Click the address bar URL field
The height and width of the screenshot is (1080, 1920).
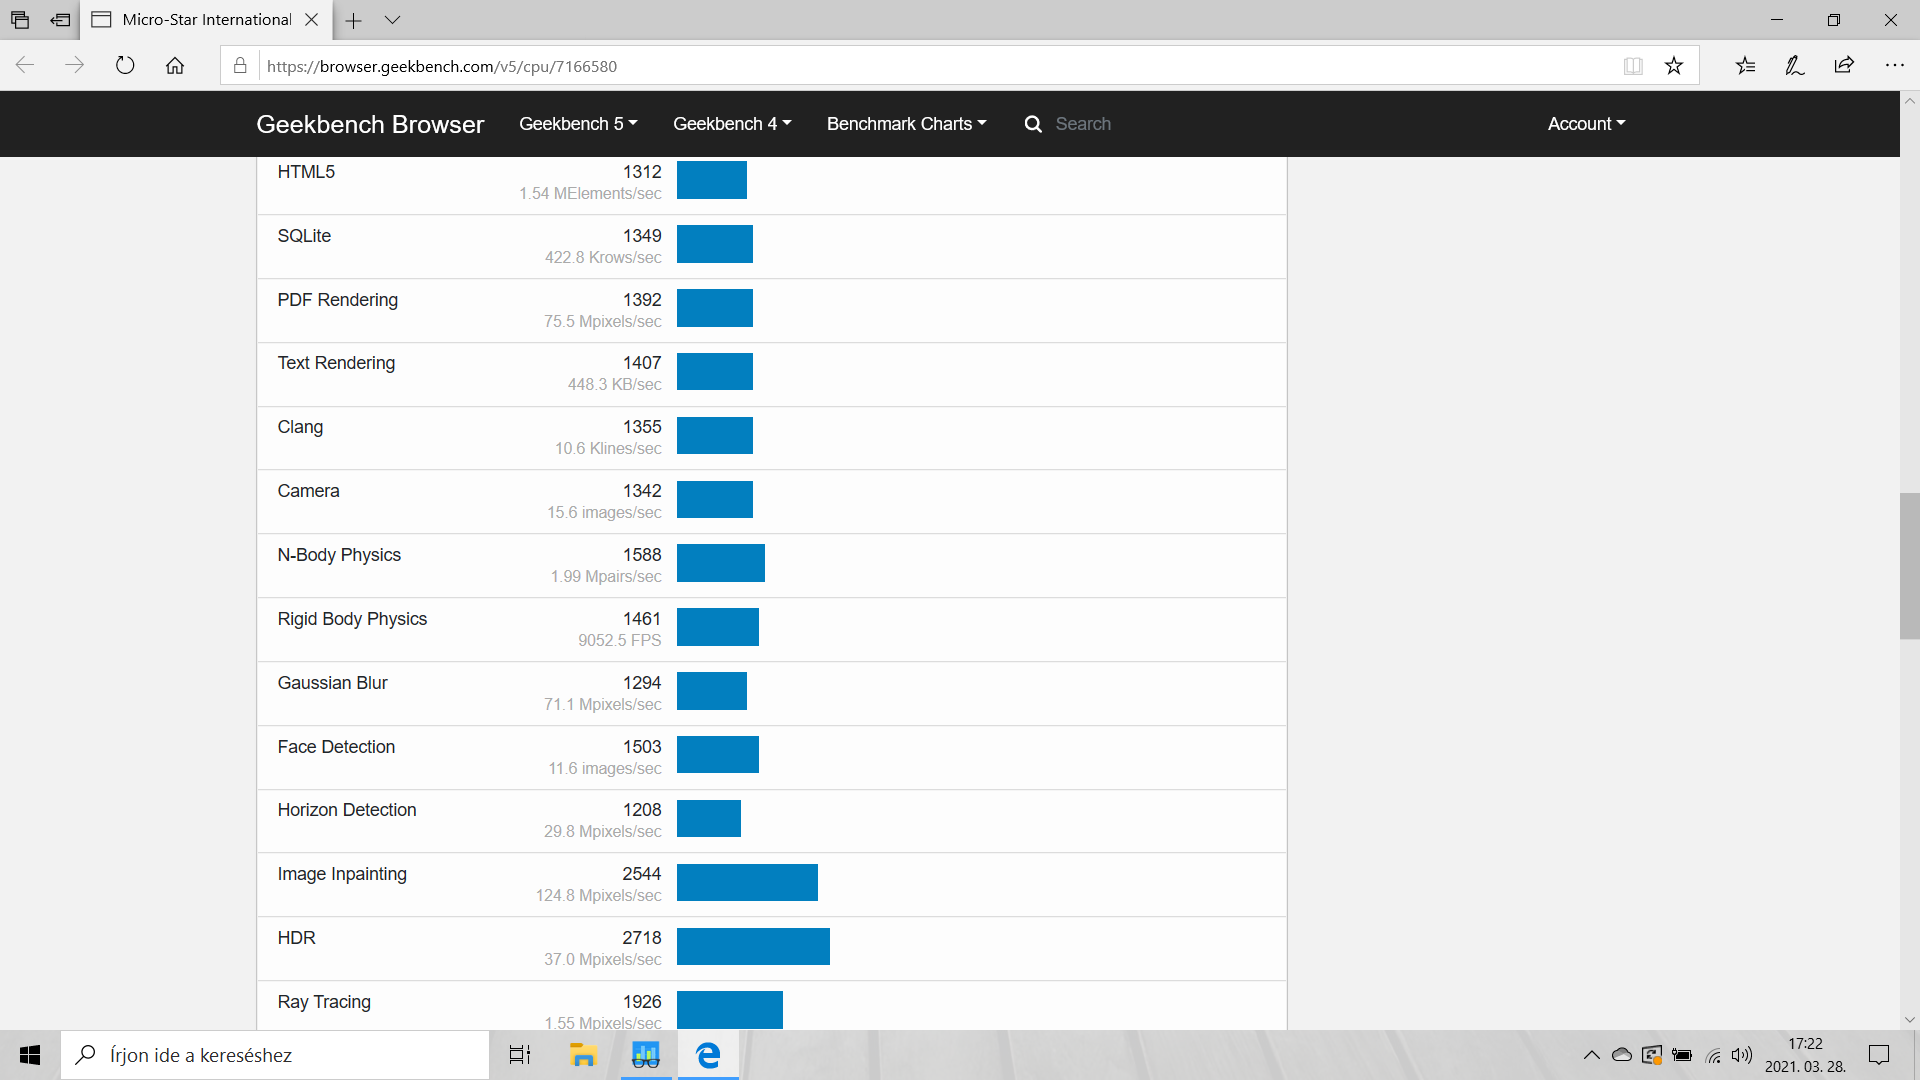coord(900,66)
